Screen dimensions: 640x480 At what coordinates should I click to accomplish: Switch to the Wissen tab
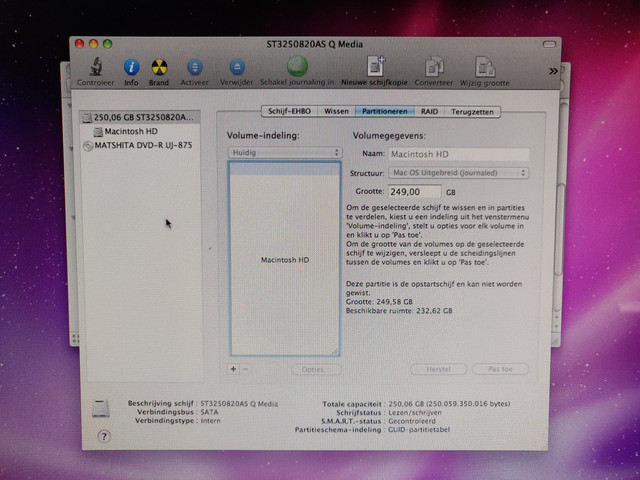click(336, 111)
